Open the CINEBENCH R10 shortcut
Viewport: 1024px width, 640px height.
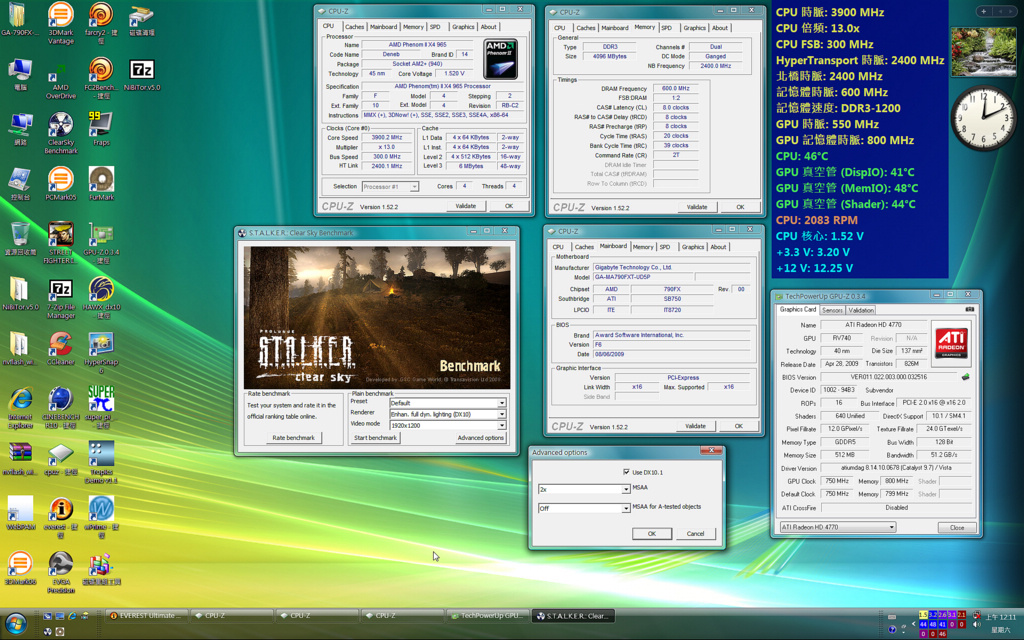click(61, 408)
